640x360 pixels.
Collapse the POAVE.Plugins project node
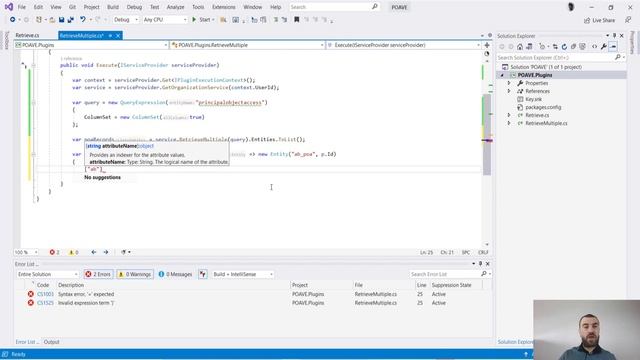(502, 75)
